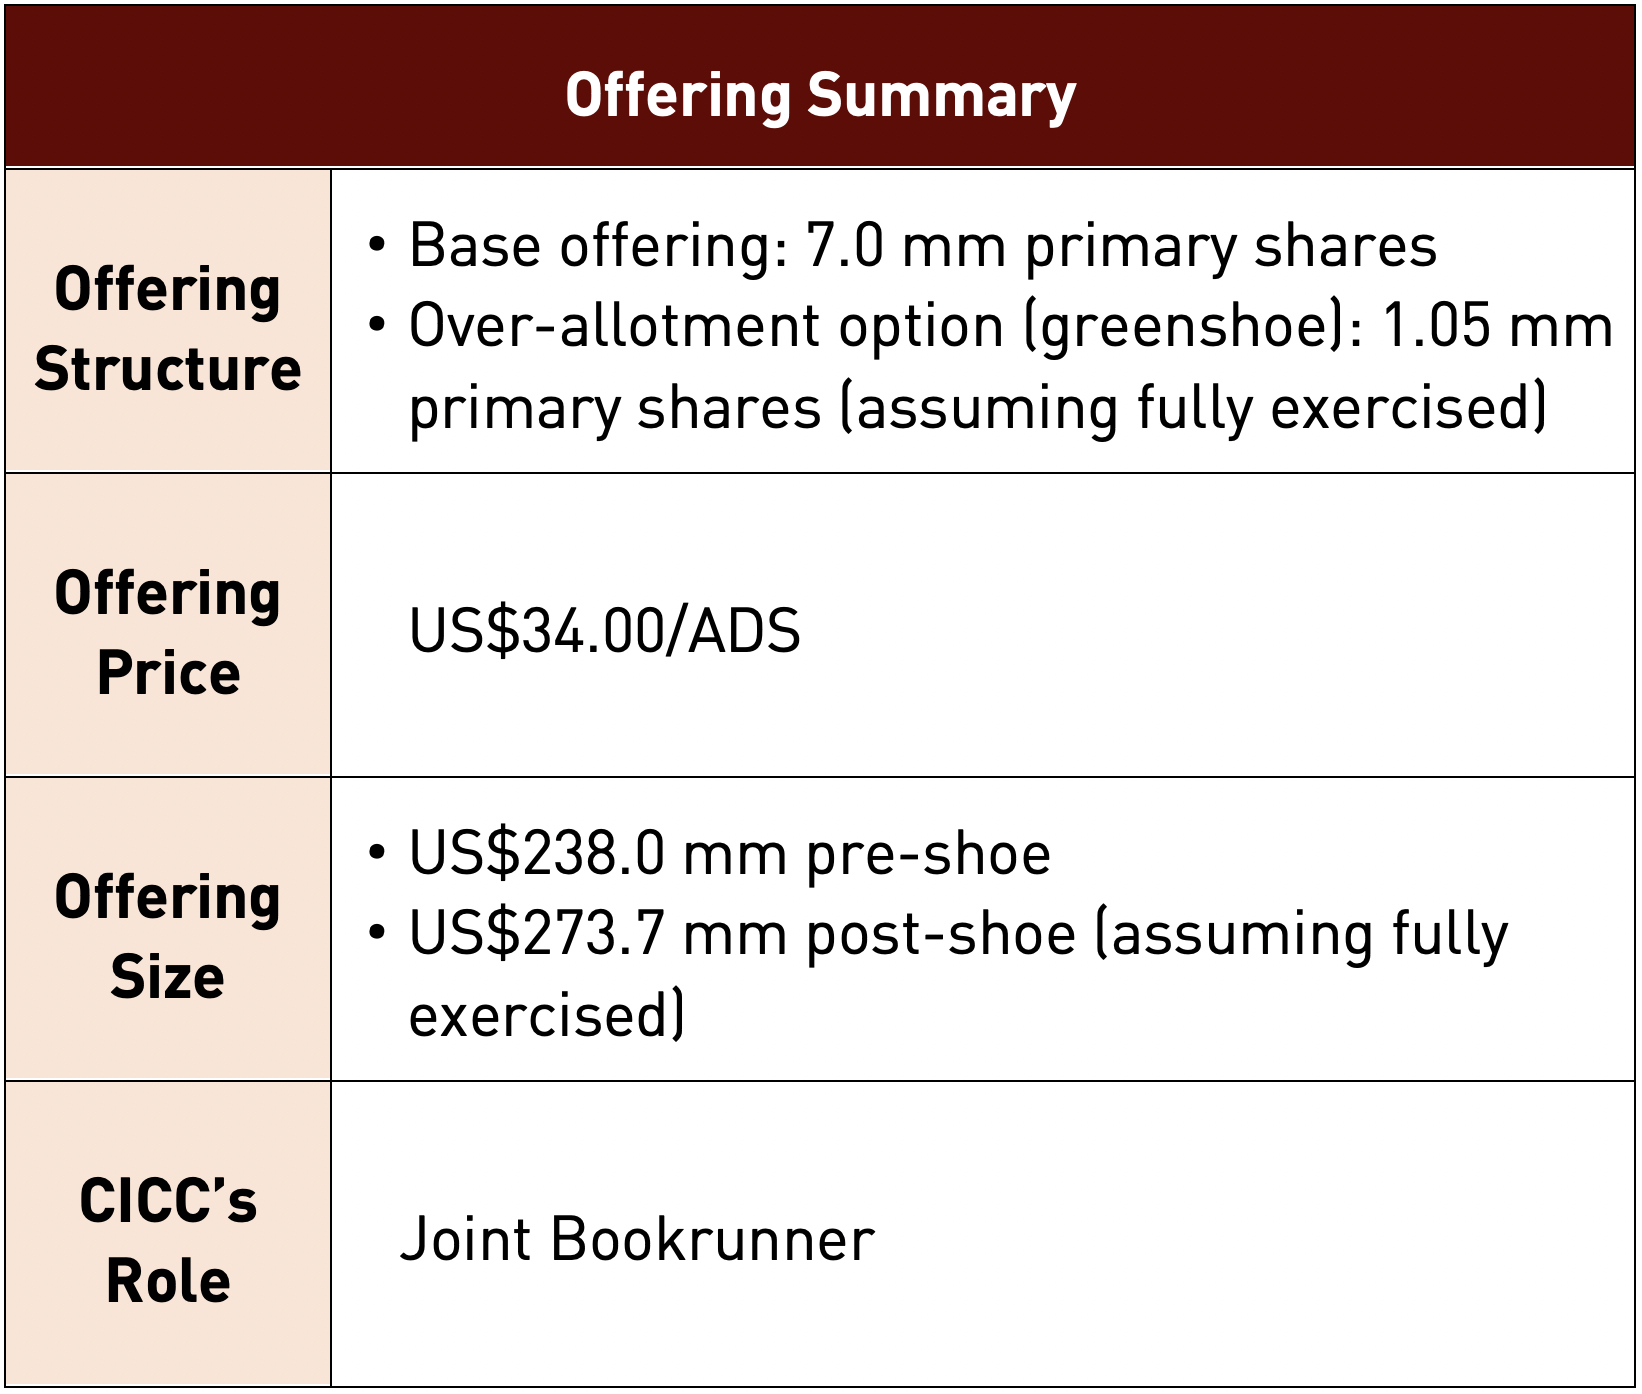Select the word pre-shoe
This screenshot has width=1642, height=1394.
[928, 855]
